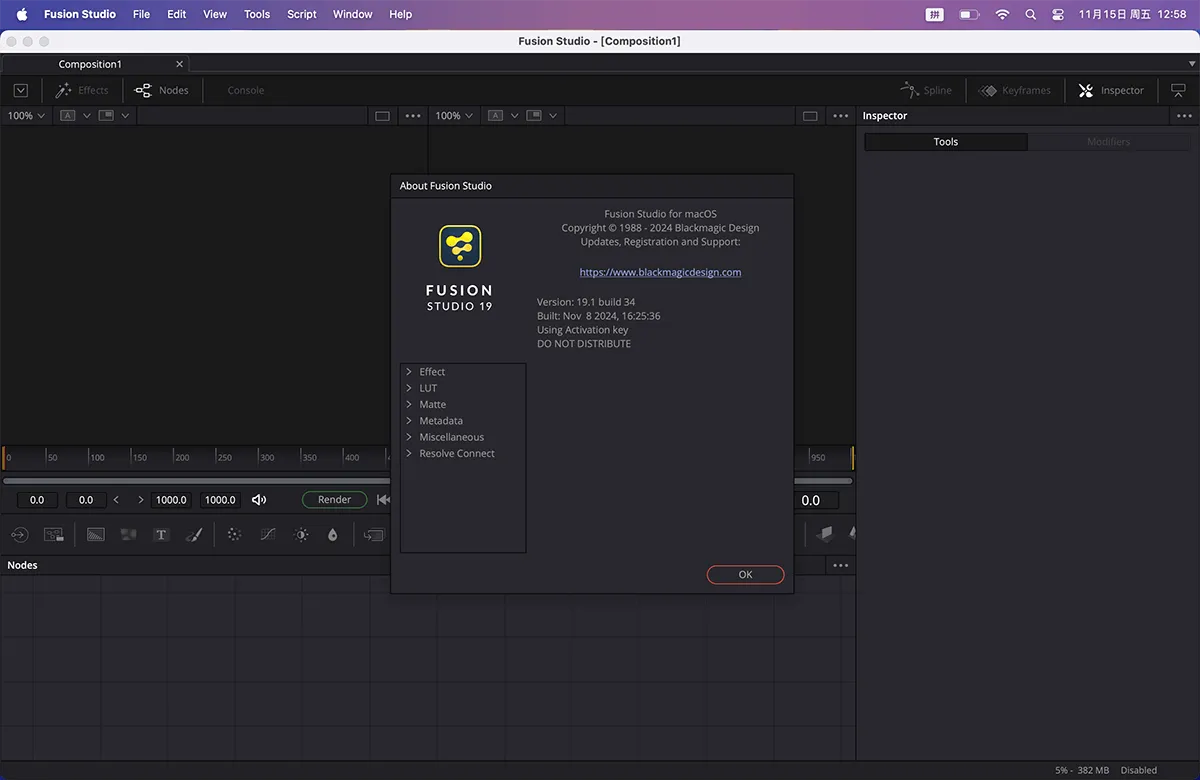Expand the Effect tree item
Screen dimensions: 1200x780
coord(409,372)
